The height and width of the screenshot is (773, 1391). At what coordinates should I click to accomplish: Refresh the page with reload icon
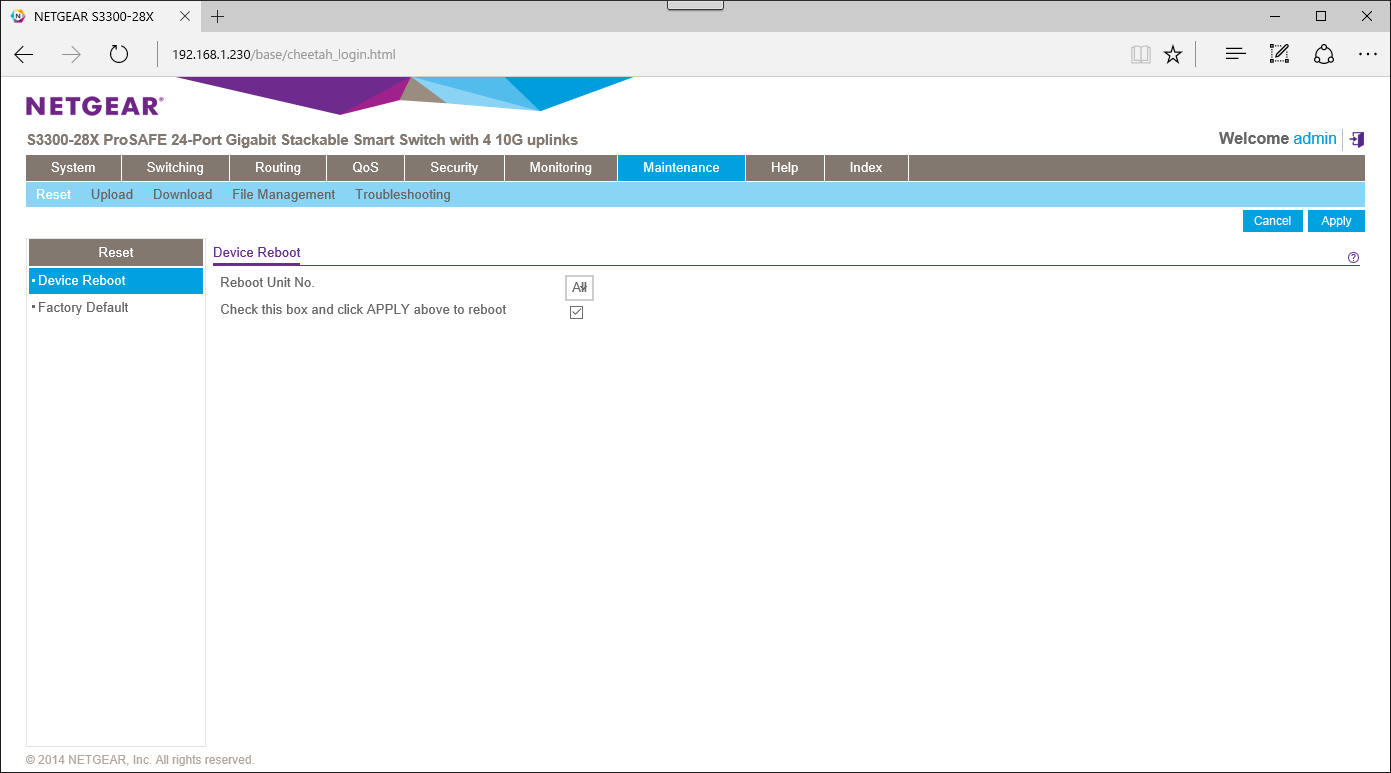point(119,55)
